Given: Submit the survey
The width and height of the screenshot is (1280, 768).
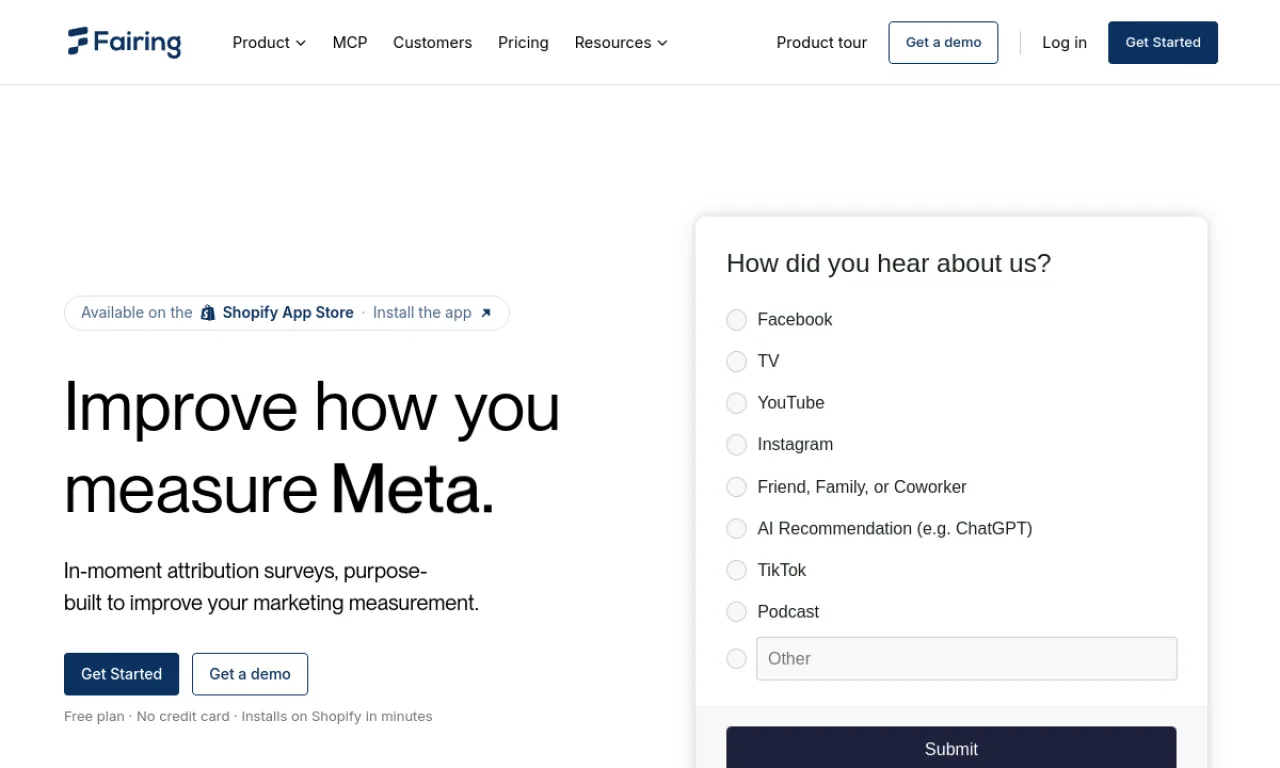Looking at the screenshot, I should (x=951, y=748).
